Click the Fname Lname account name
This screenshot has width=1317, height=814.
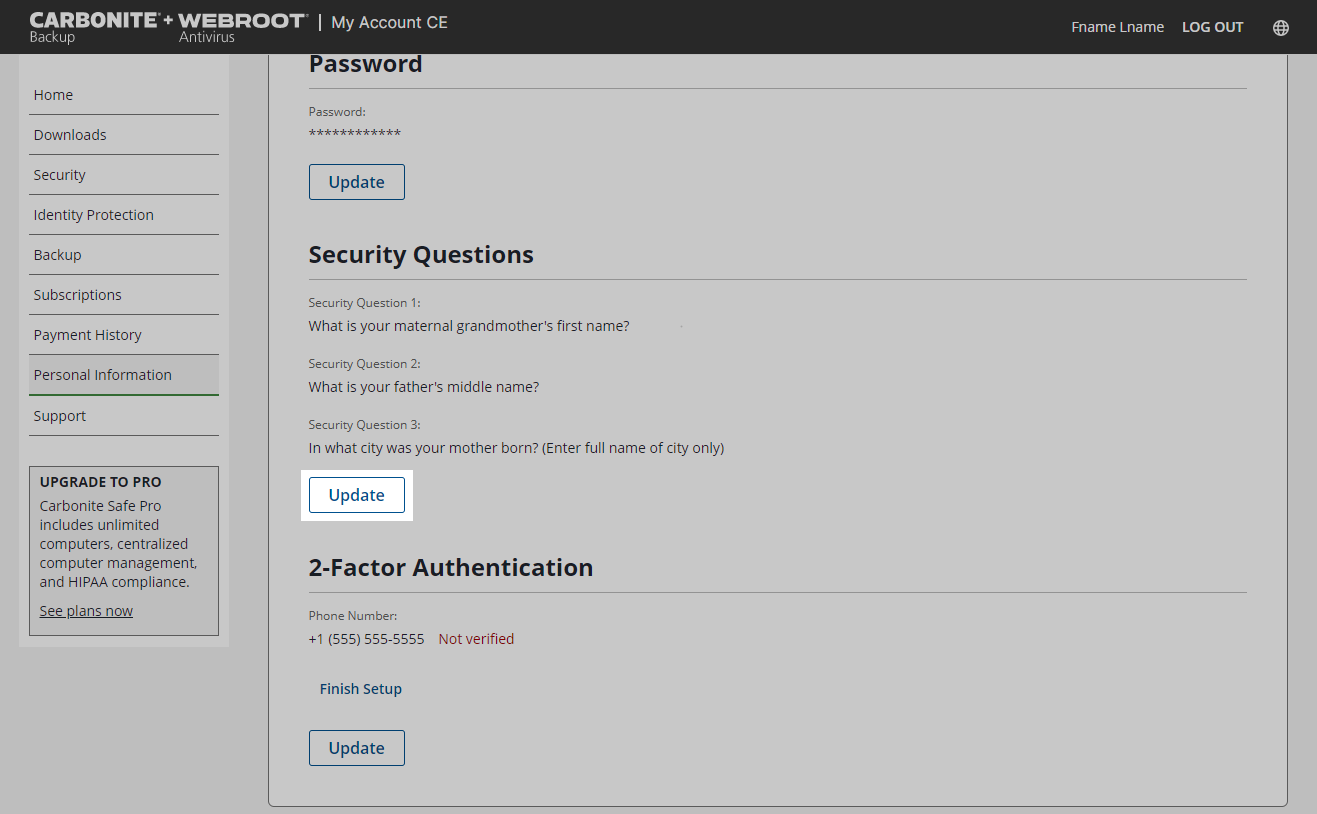(x=1117, y=27)
